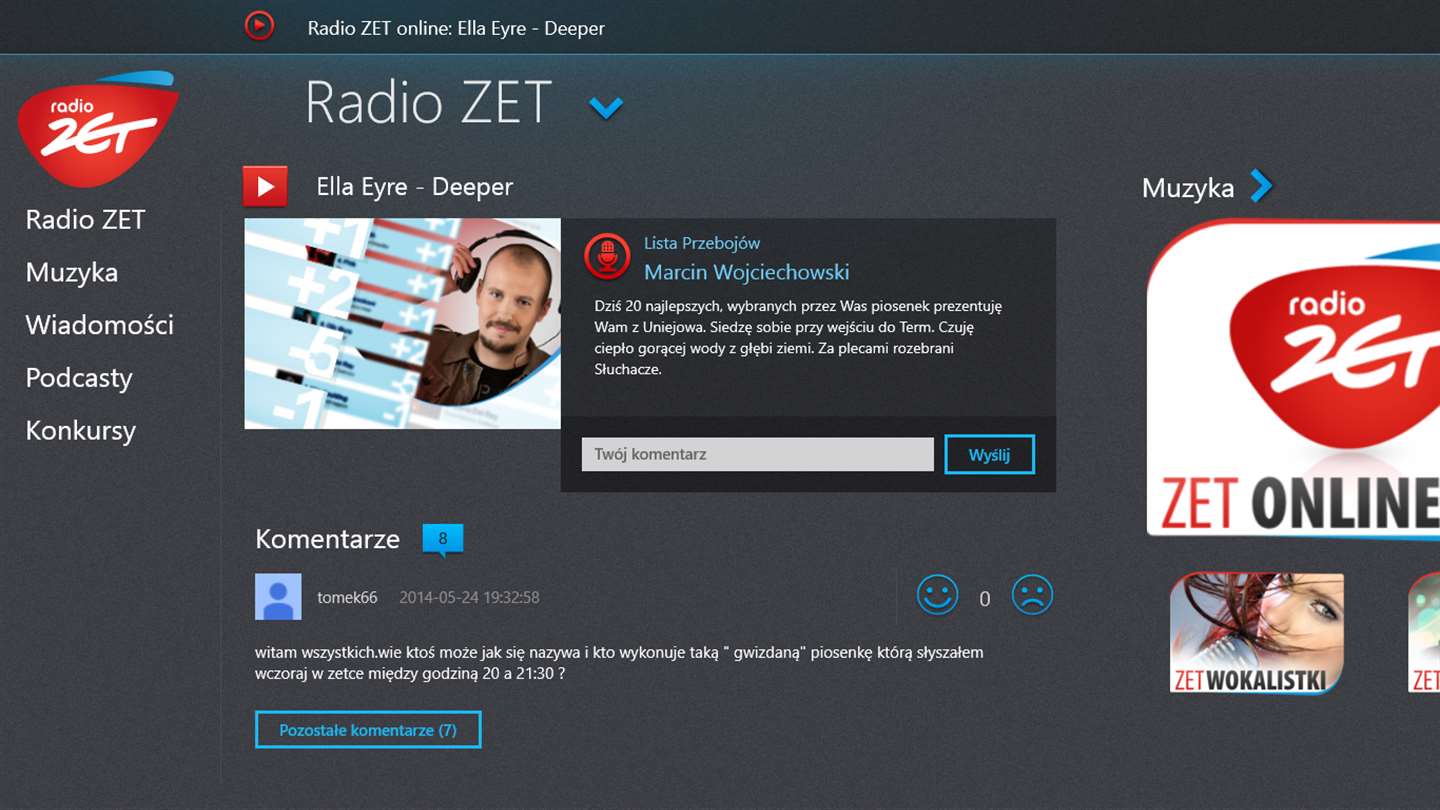Open the Marcin Wojciechowski presenter link
The width and height of the screenshot is (1440, 810).
[x=747, y=272]
